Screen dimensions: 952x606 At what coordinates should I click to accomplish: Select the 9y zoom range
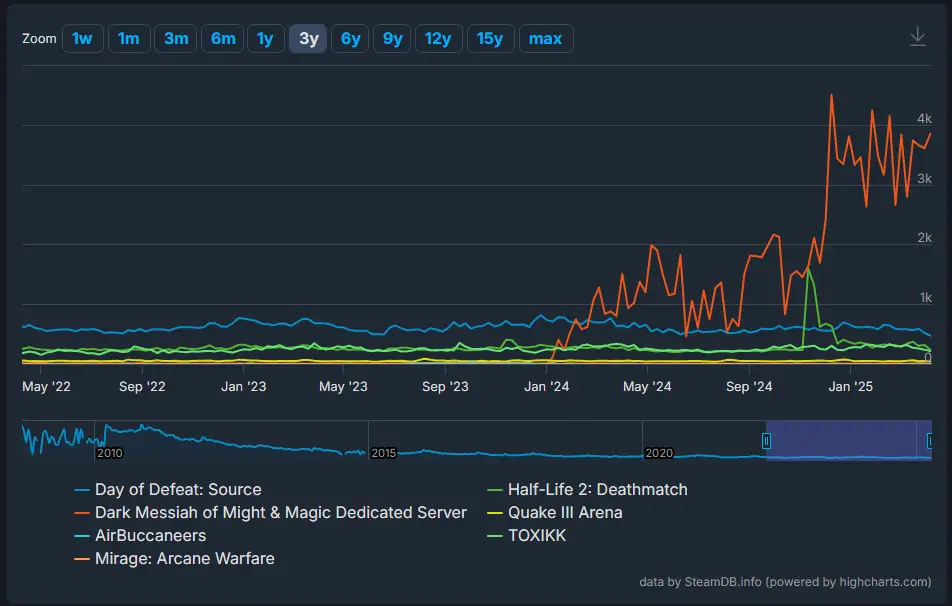392,38
